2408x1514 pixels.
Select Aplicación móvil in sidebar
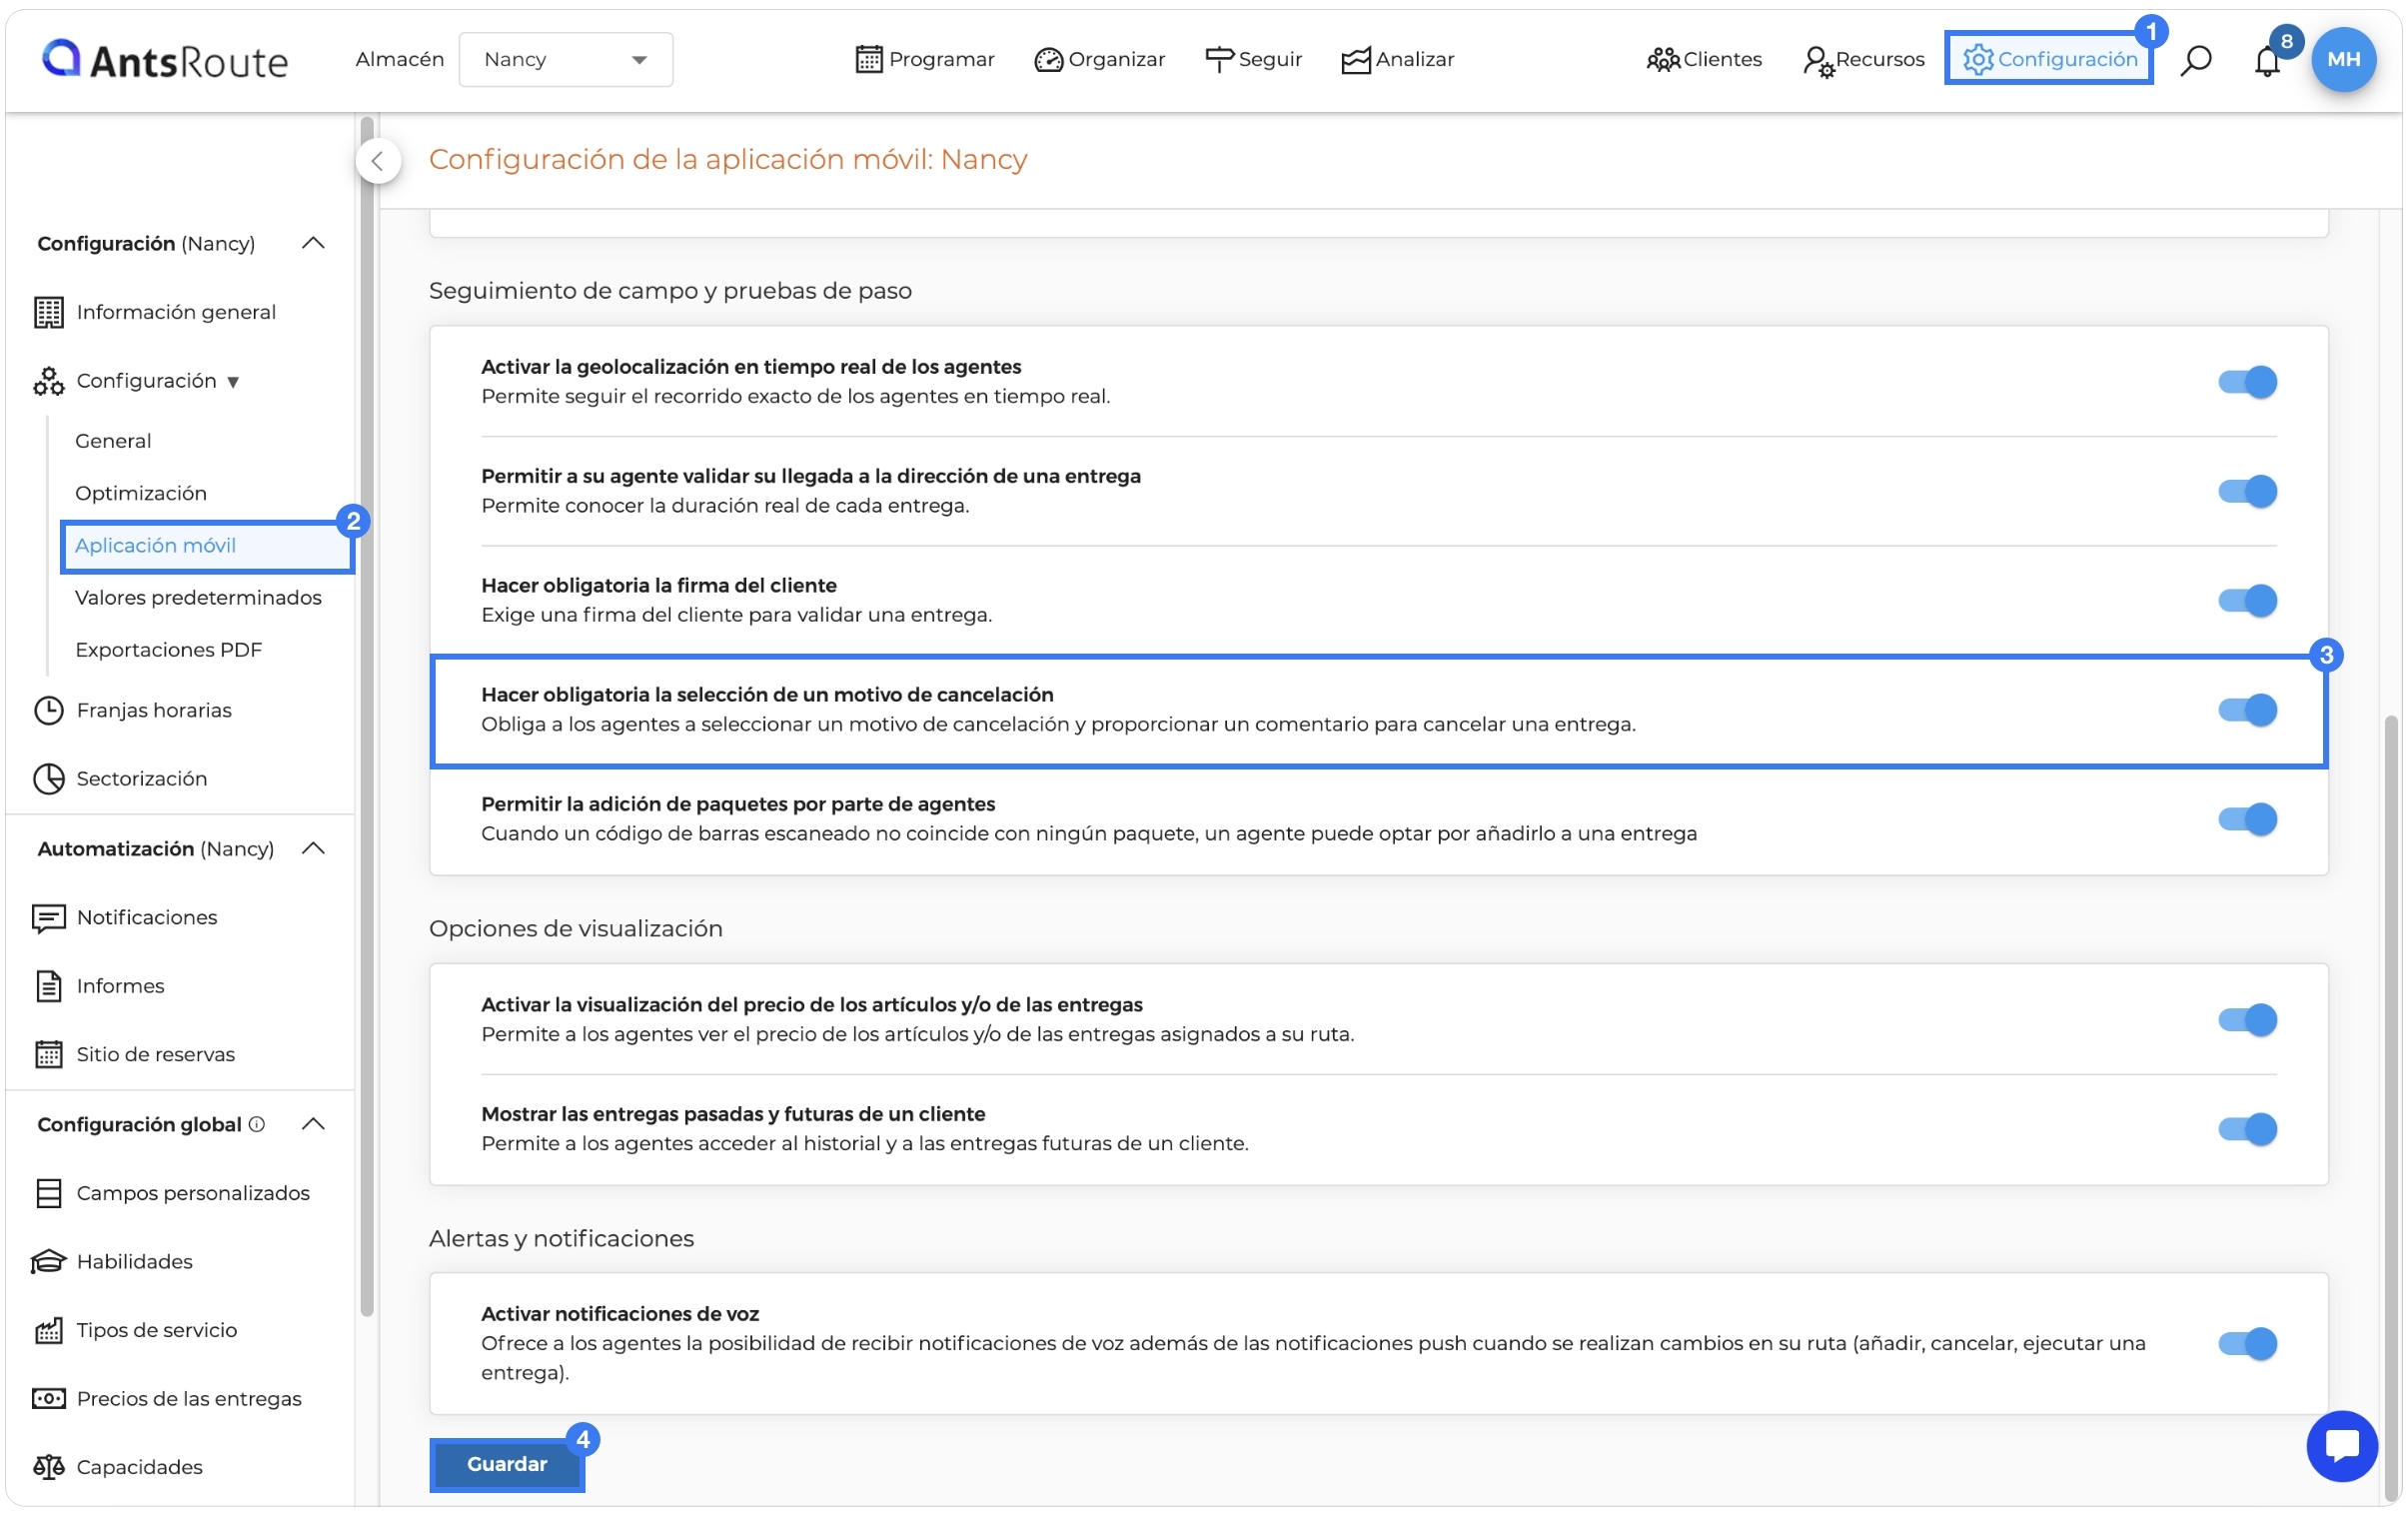pyautogui.click(x=207, y=546)
